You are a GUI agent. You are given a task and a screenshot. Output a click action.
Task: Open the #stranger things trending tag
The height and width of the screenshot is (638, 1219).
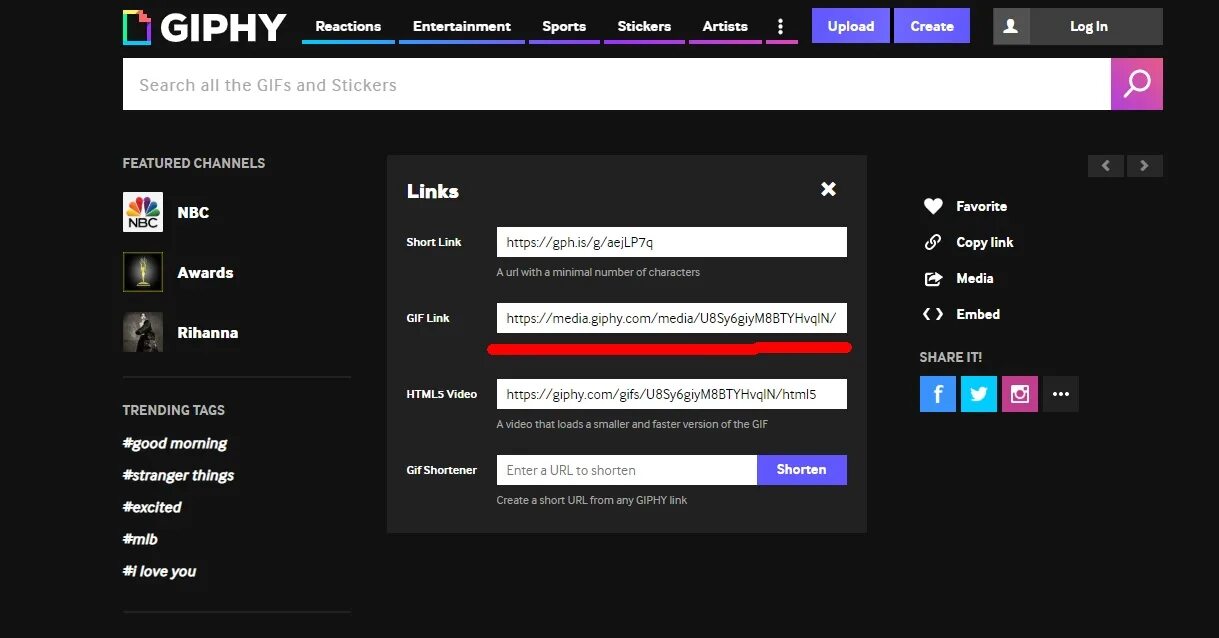[178, 475]
